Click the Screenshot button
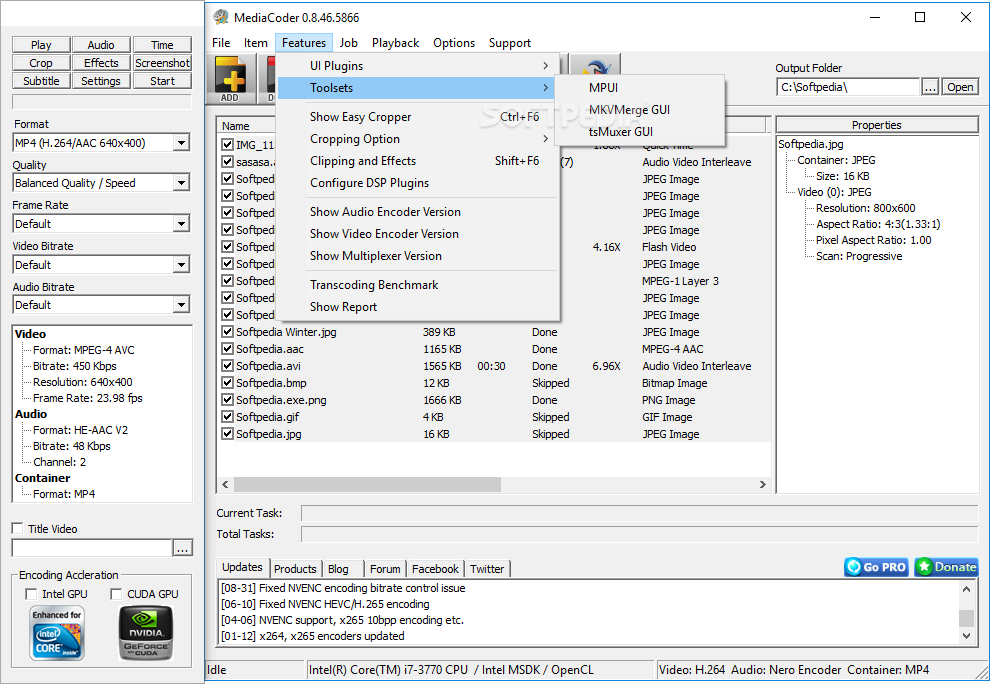 click(x=162, y=63)
